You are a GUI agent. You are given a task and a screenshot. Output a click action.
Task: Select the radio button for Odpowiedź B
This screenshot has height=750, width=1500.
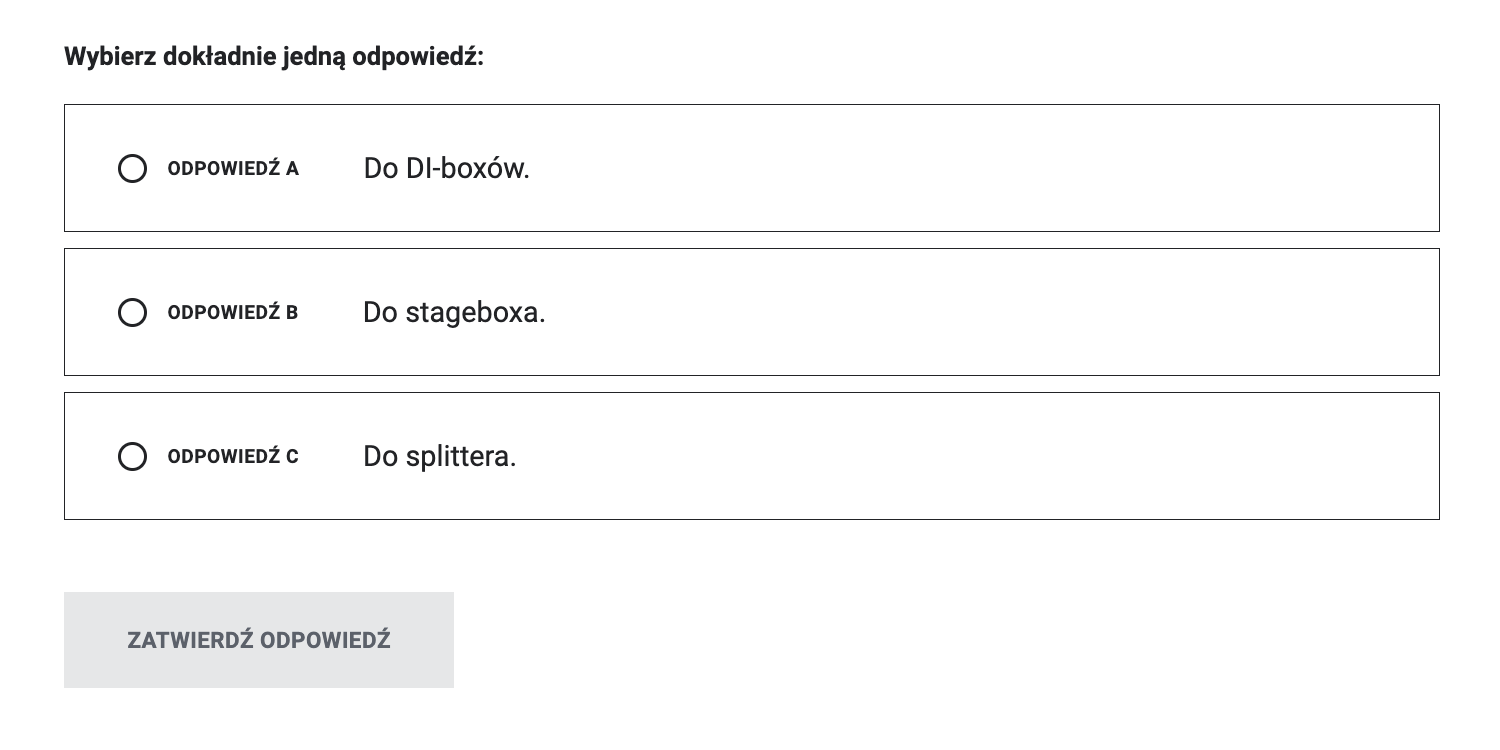(x=132, y=313)
